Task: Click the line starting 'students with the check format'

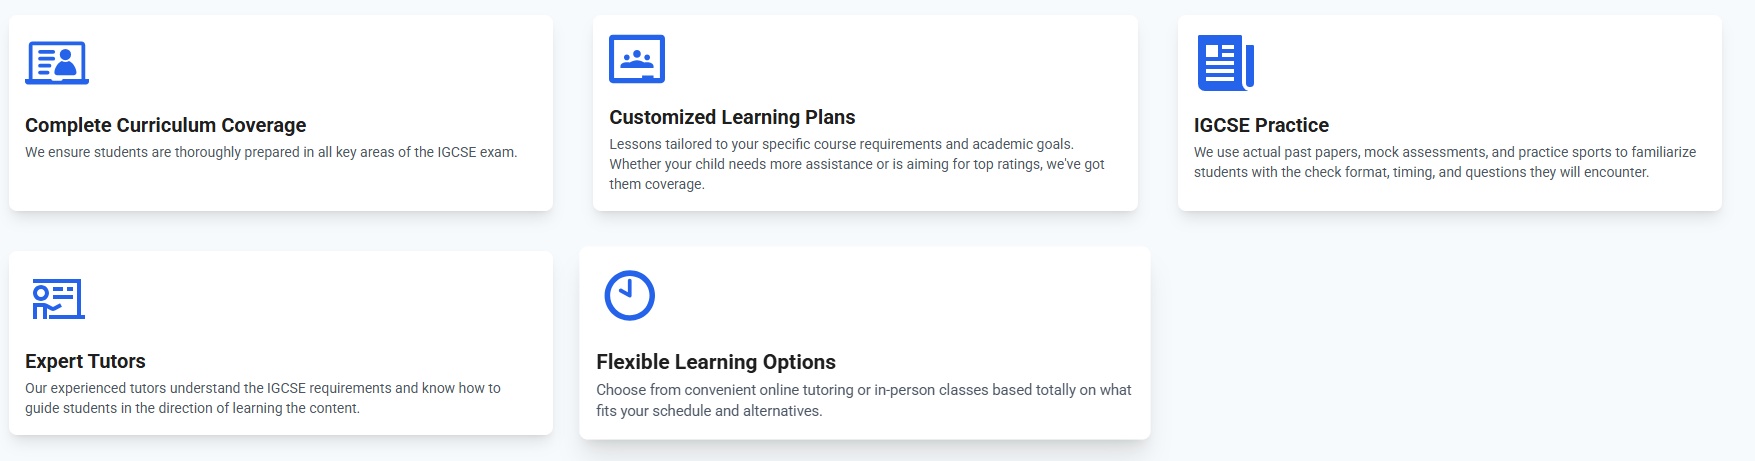Action: click(x=1421, y=172)
